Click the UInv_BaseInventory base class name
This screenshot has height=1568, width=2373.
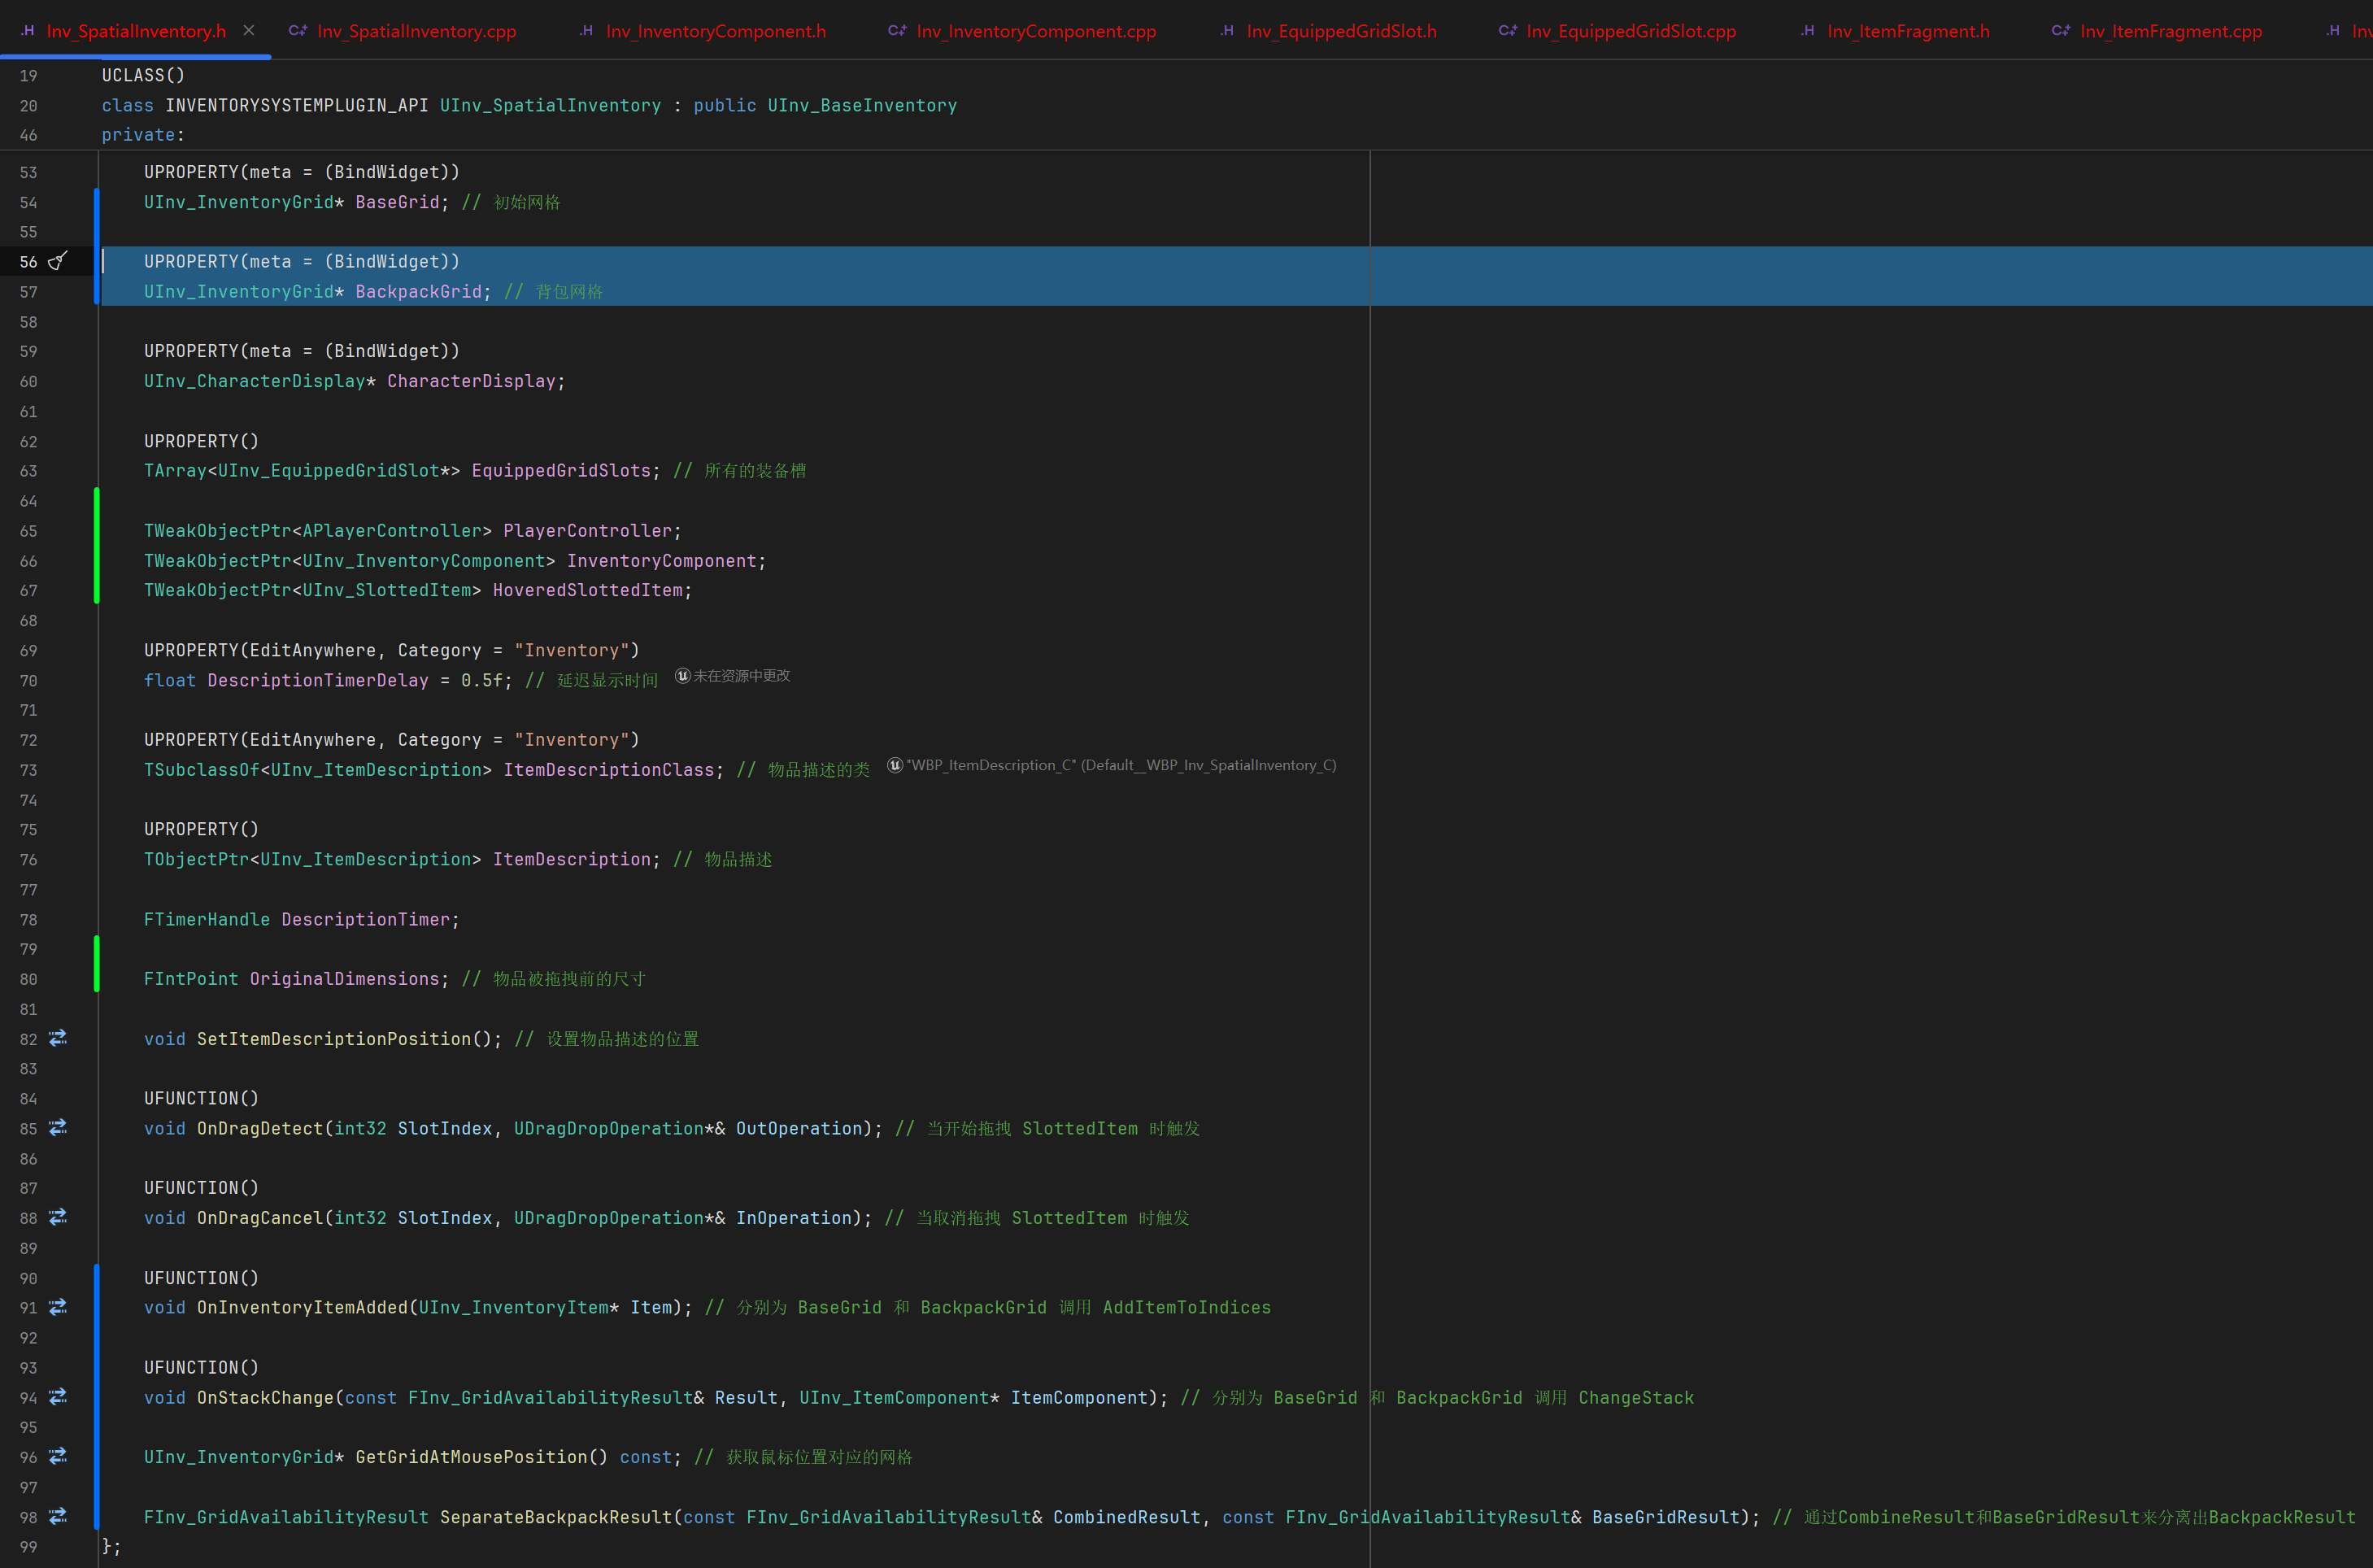tap(861, 105)
